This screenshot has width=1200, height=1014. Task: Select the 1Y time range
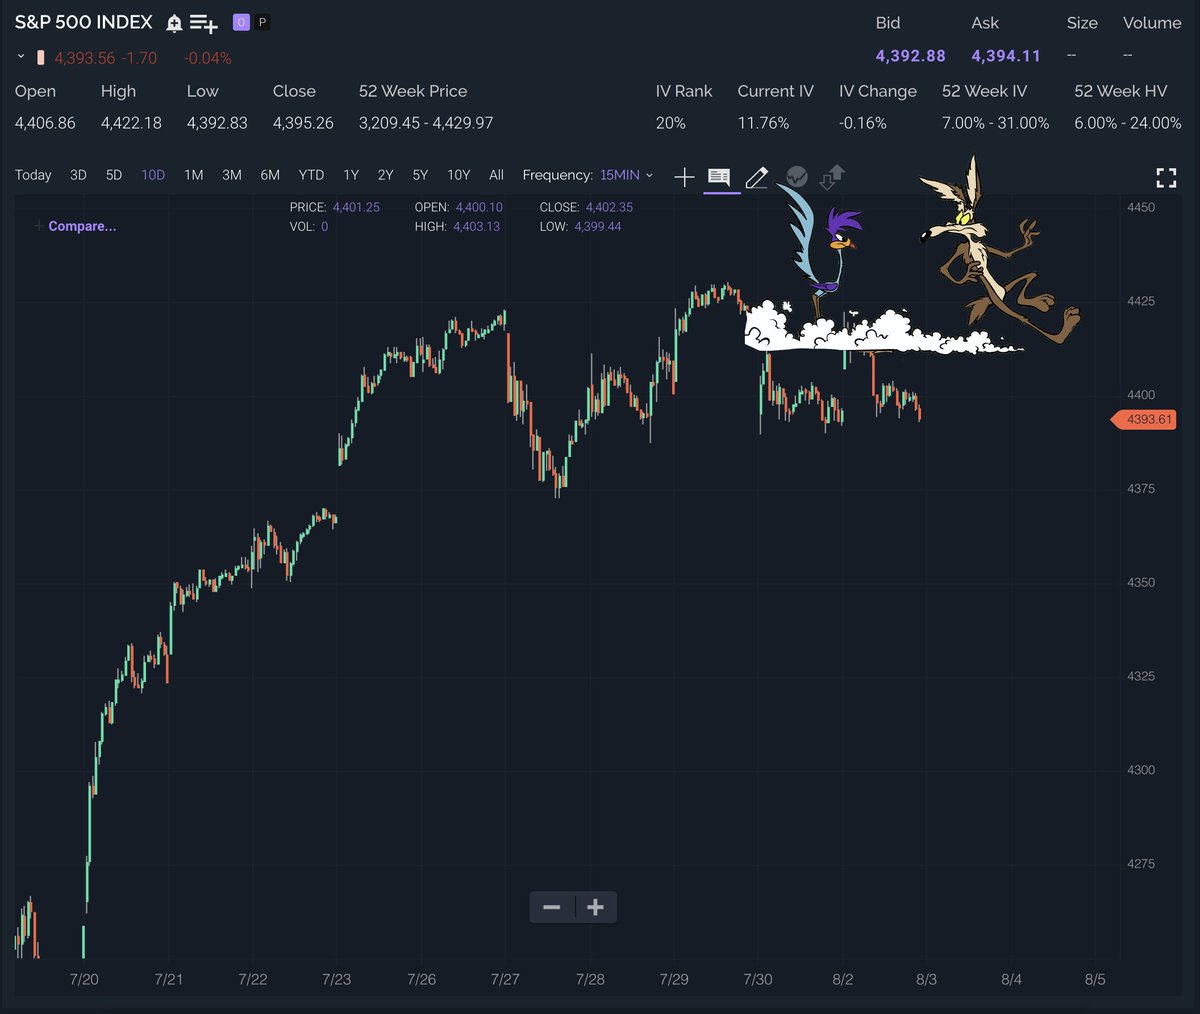point(351,175)
